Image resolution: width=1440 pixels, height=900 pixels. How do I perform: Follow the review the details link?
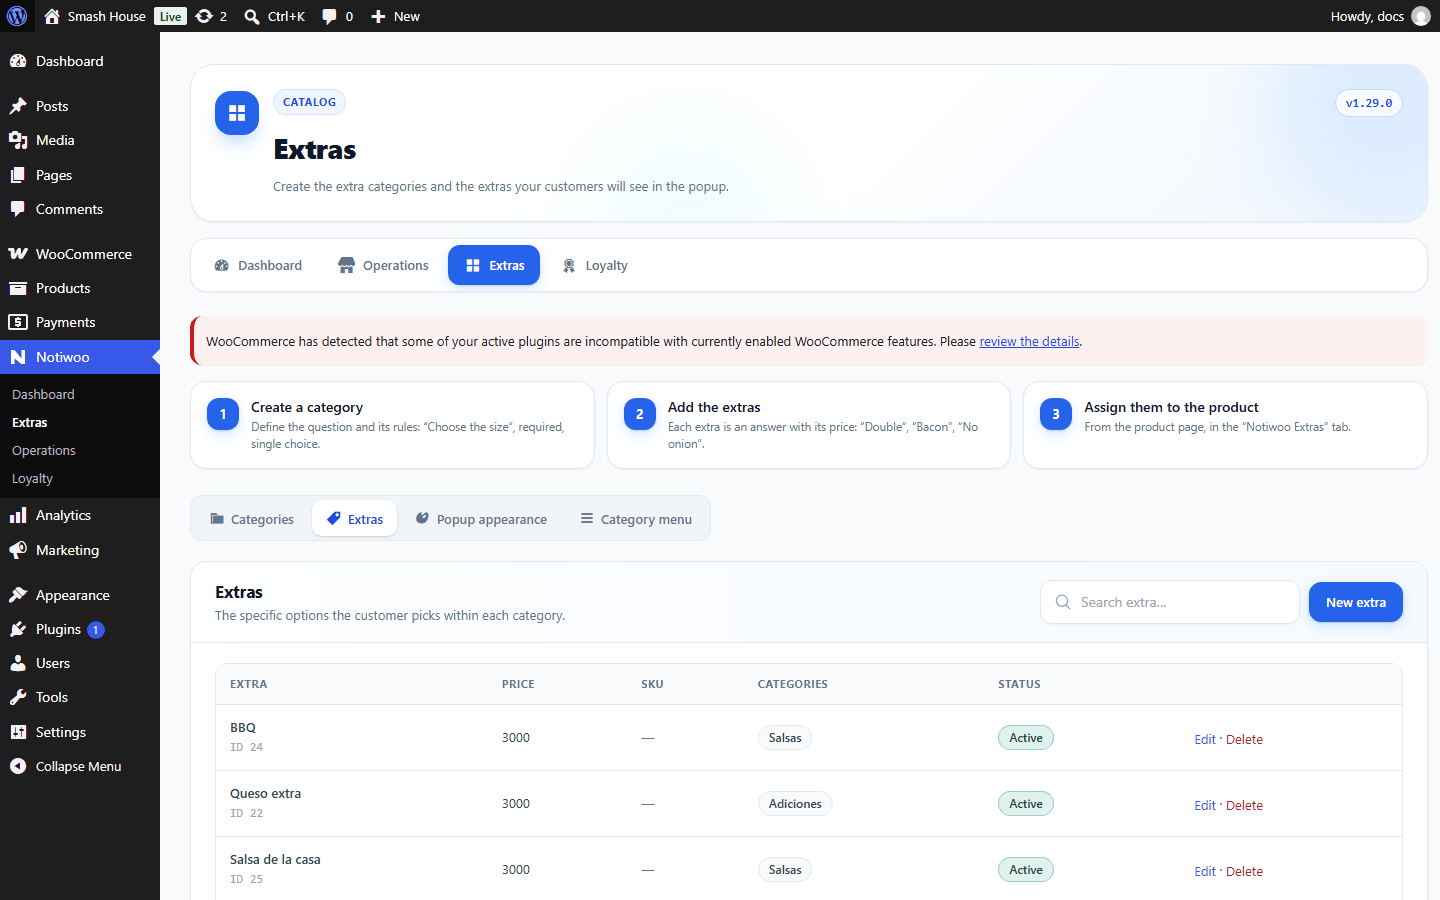point(1029,341)
